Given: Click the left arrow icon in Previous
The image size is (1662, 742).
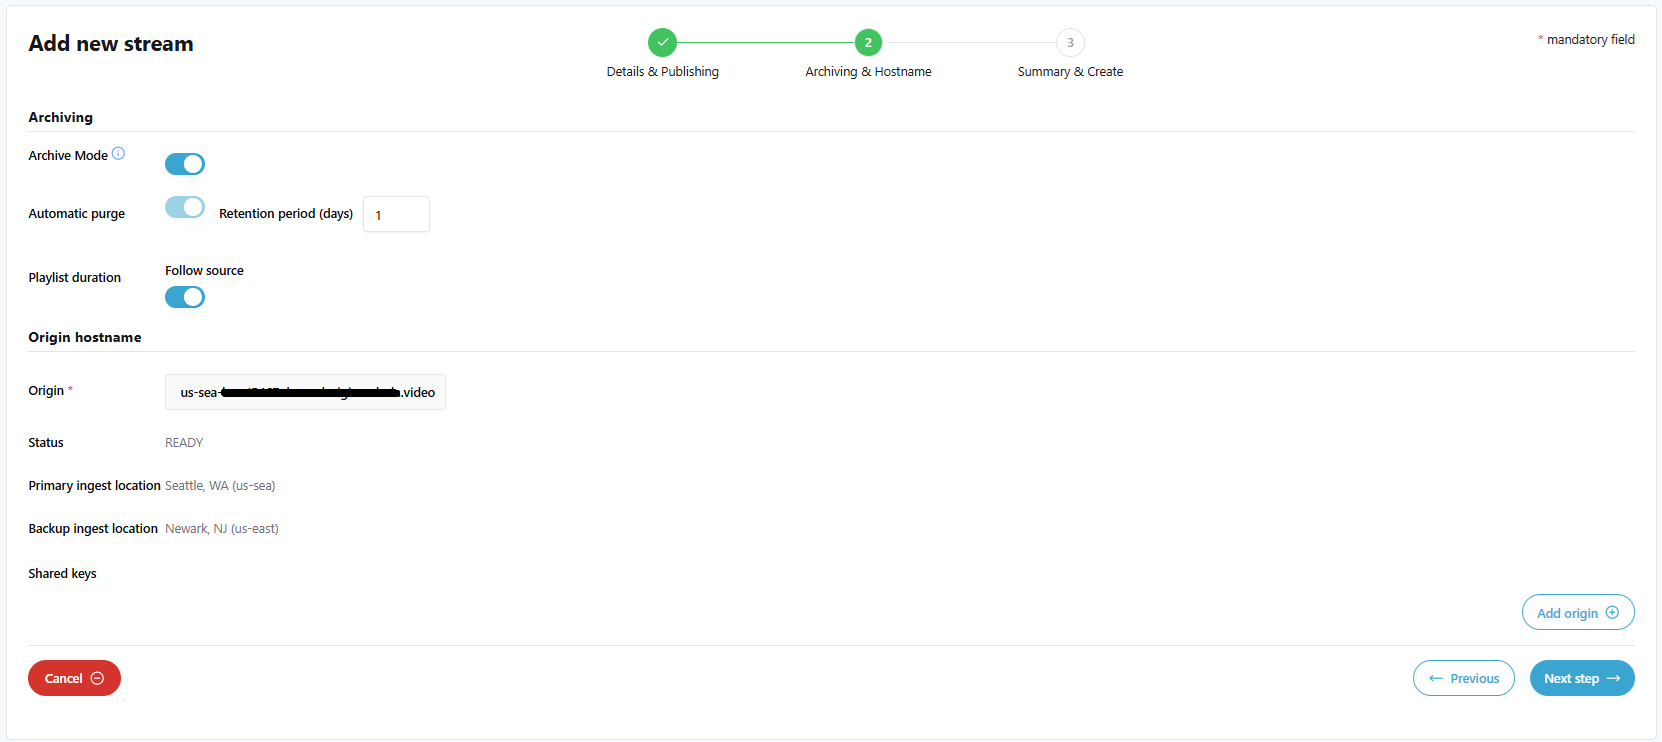Looking at the screenshot, I should 1436,678.
